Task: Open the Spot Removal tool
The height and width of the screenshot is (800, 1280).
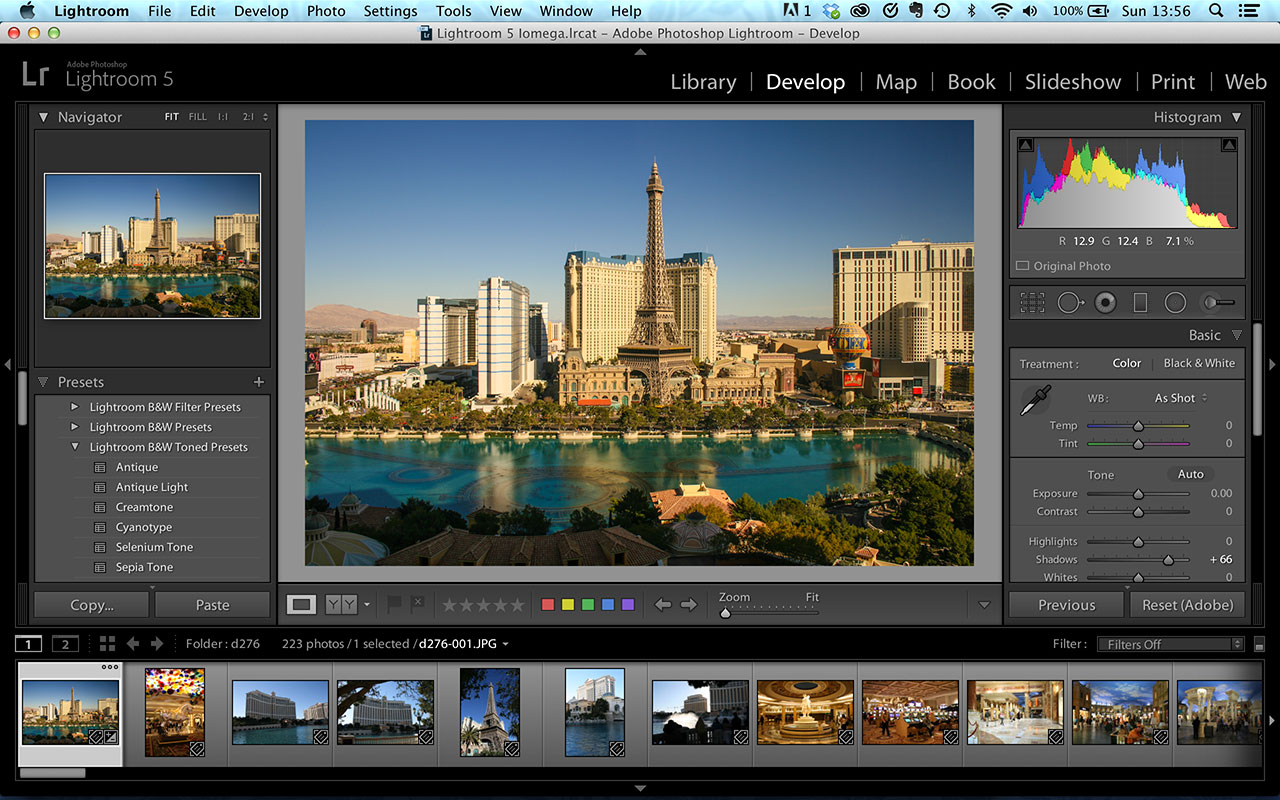Action: pos(1070,302)
